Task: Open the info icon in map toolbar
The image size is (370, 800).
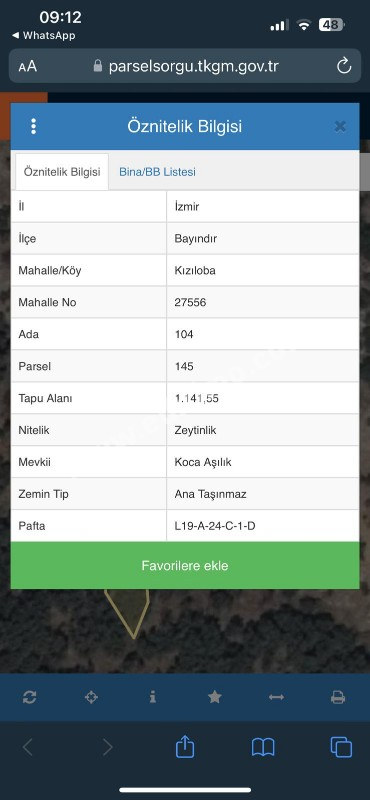Action: point(153,697)
